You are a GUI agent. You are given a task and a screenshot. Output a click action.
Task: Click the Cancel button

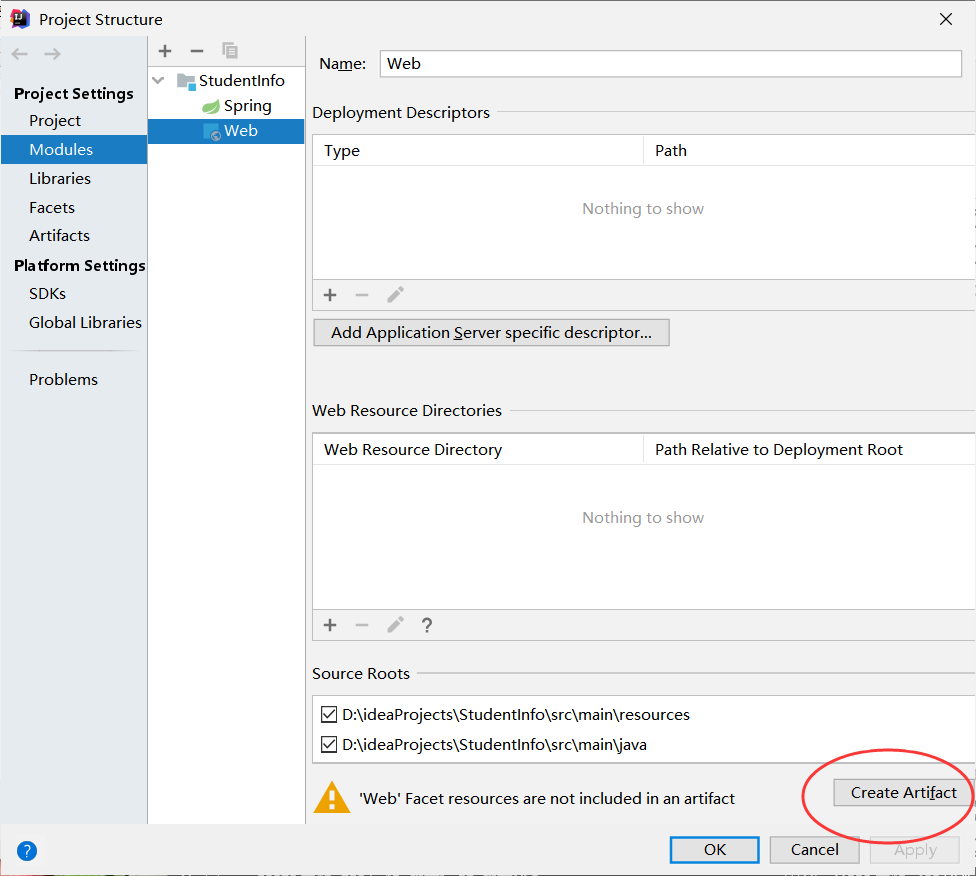814,850
